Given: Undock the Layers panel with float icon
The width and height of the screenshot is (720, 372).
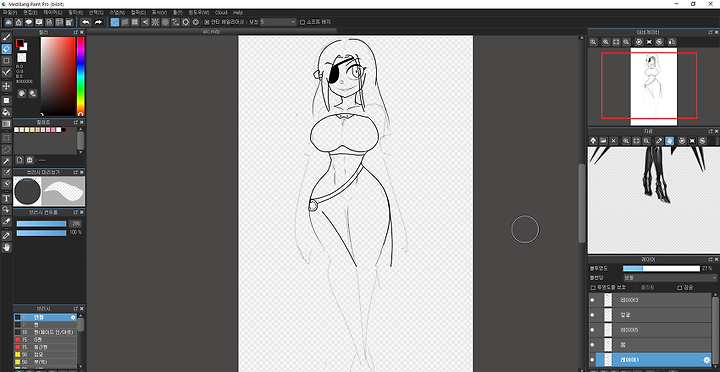Looking at the screenshot, I should (710, 259).
